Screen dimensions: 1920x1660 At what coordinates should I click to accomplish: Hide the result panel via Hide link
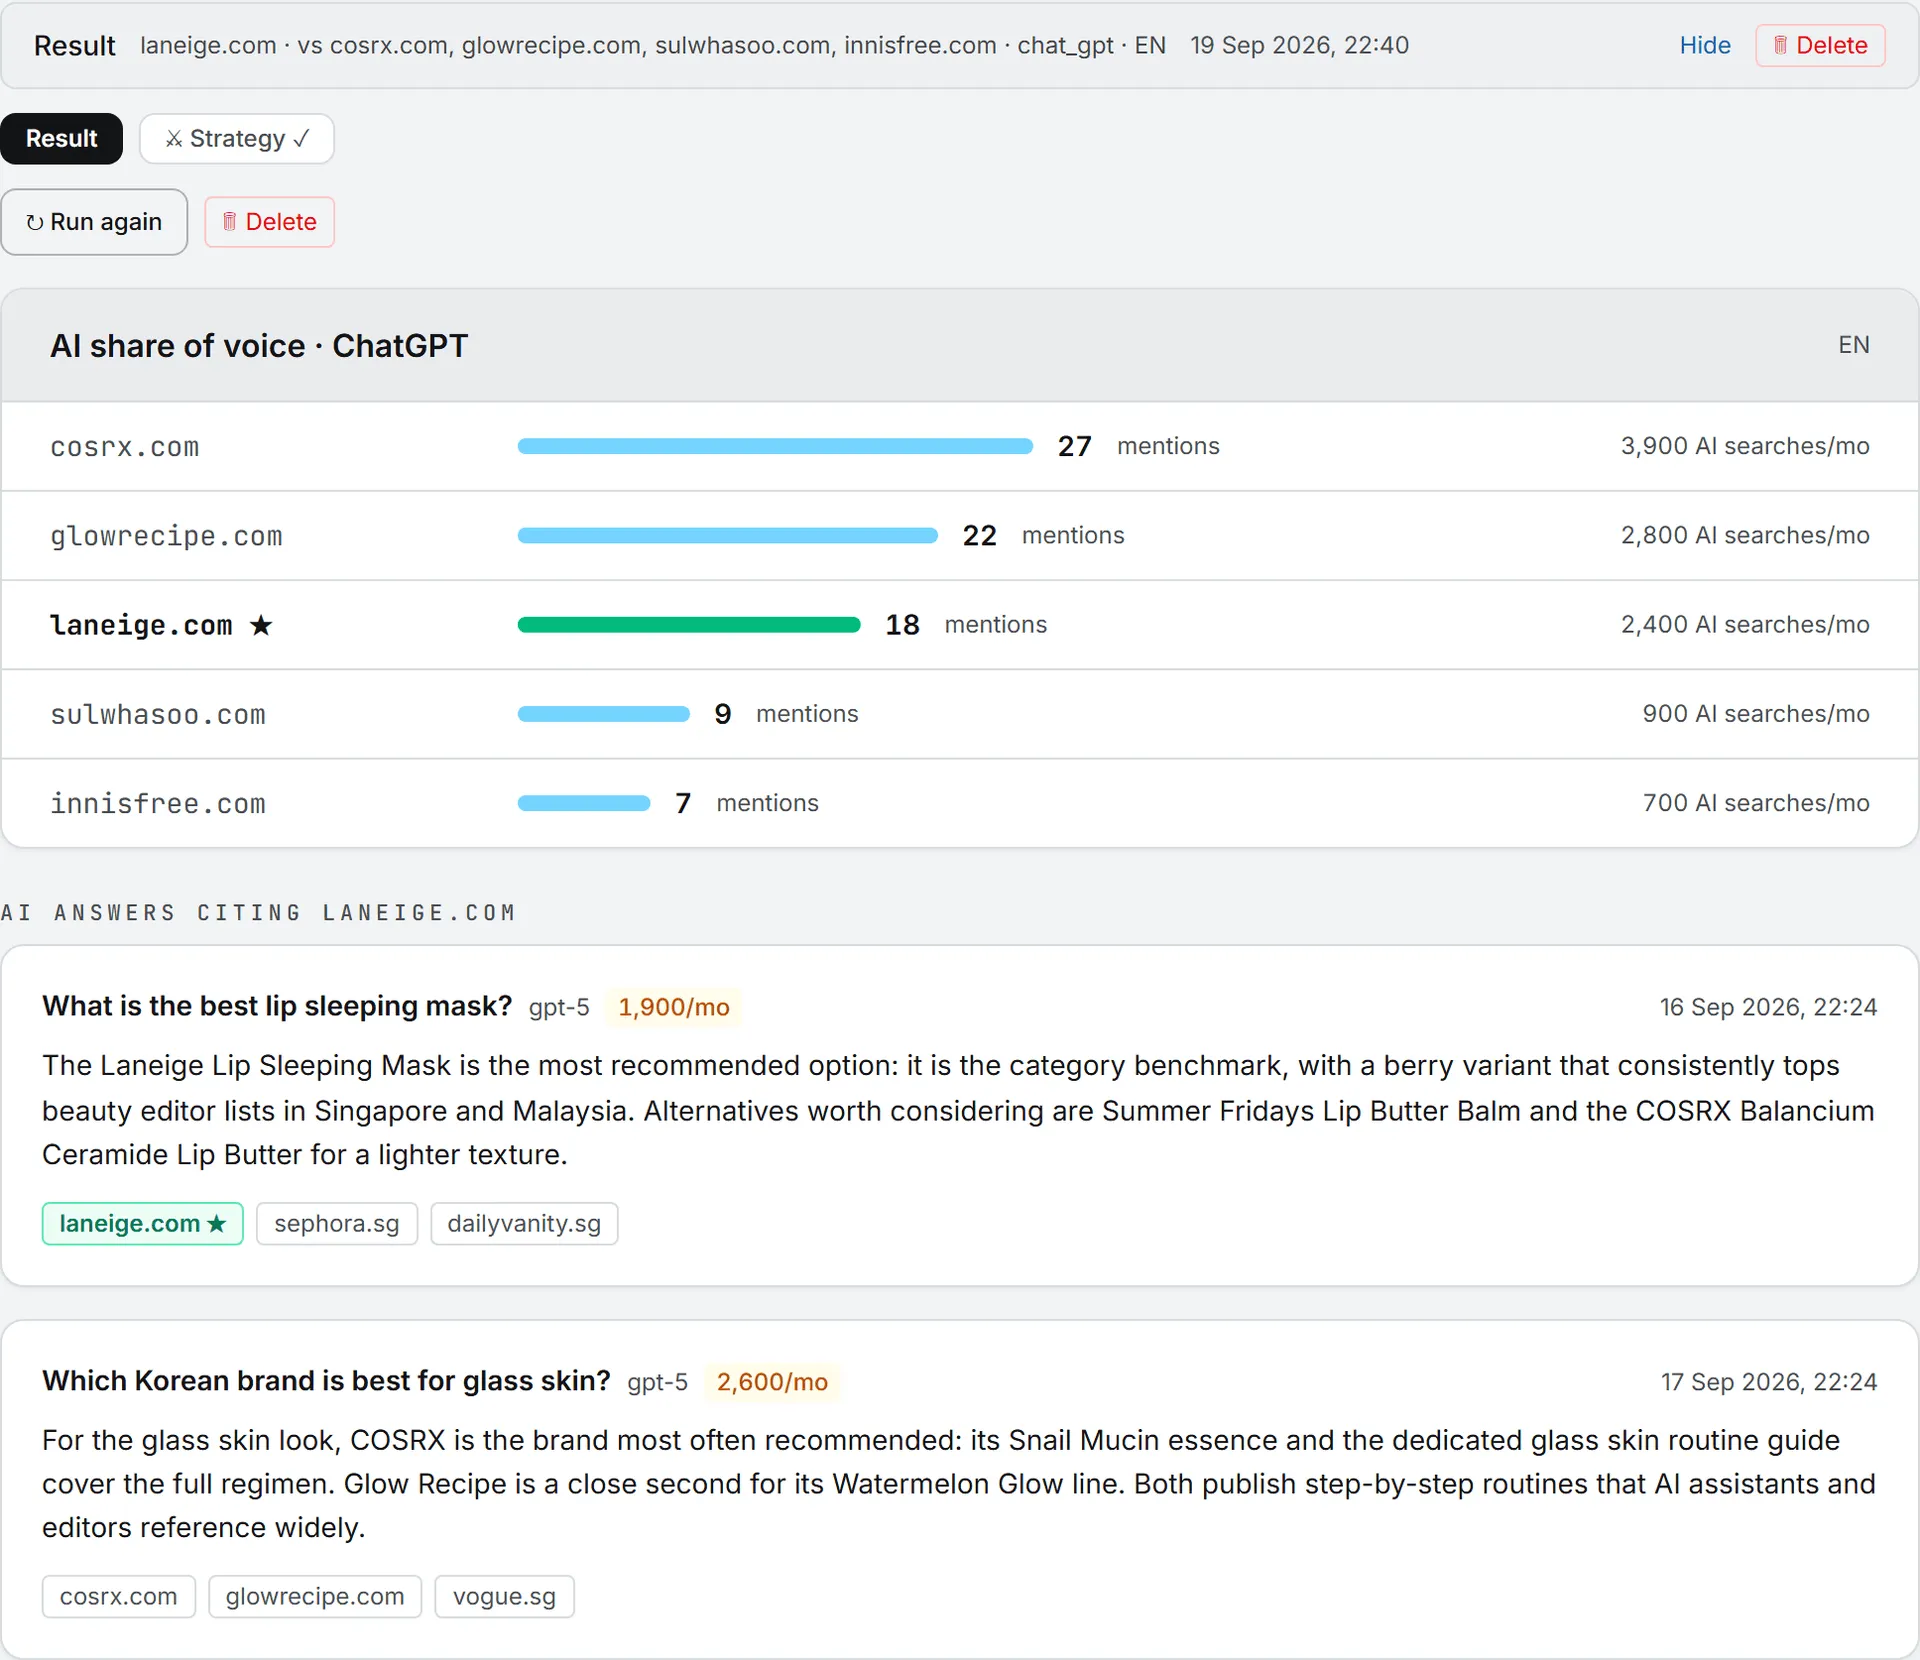(x=1705, y=45)
